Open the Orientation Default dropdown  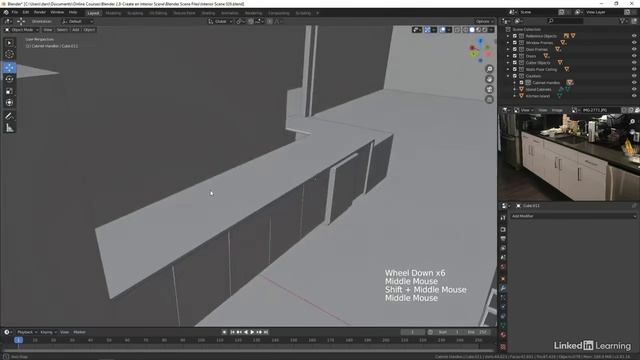(78, 21)
